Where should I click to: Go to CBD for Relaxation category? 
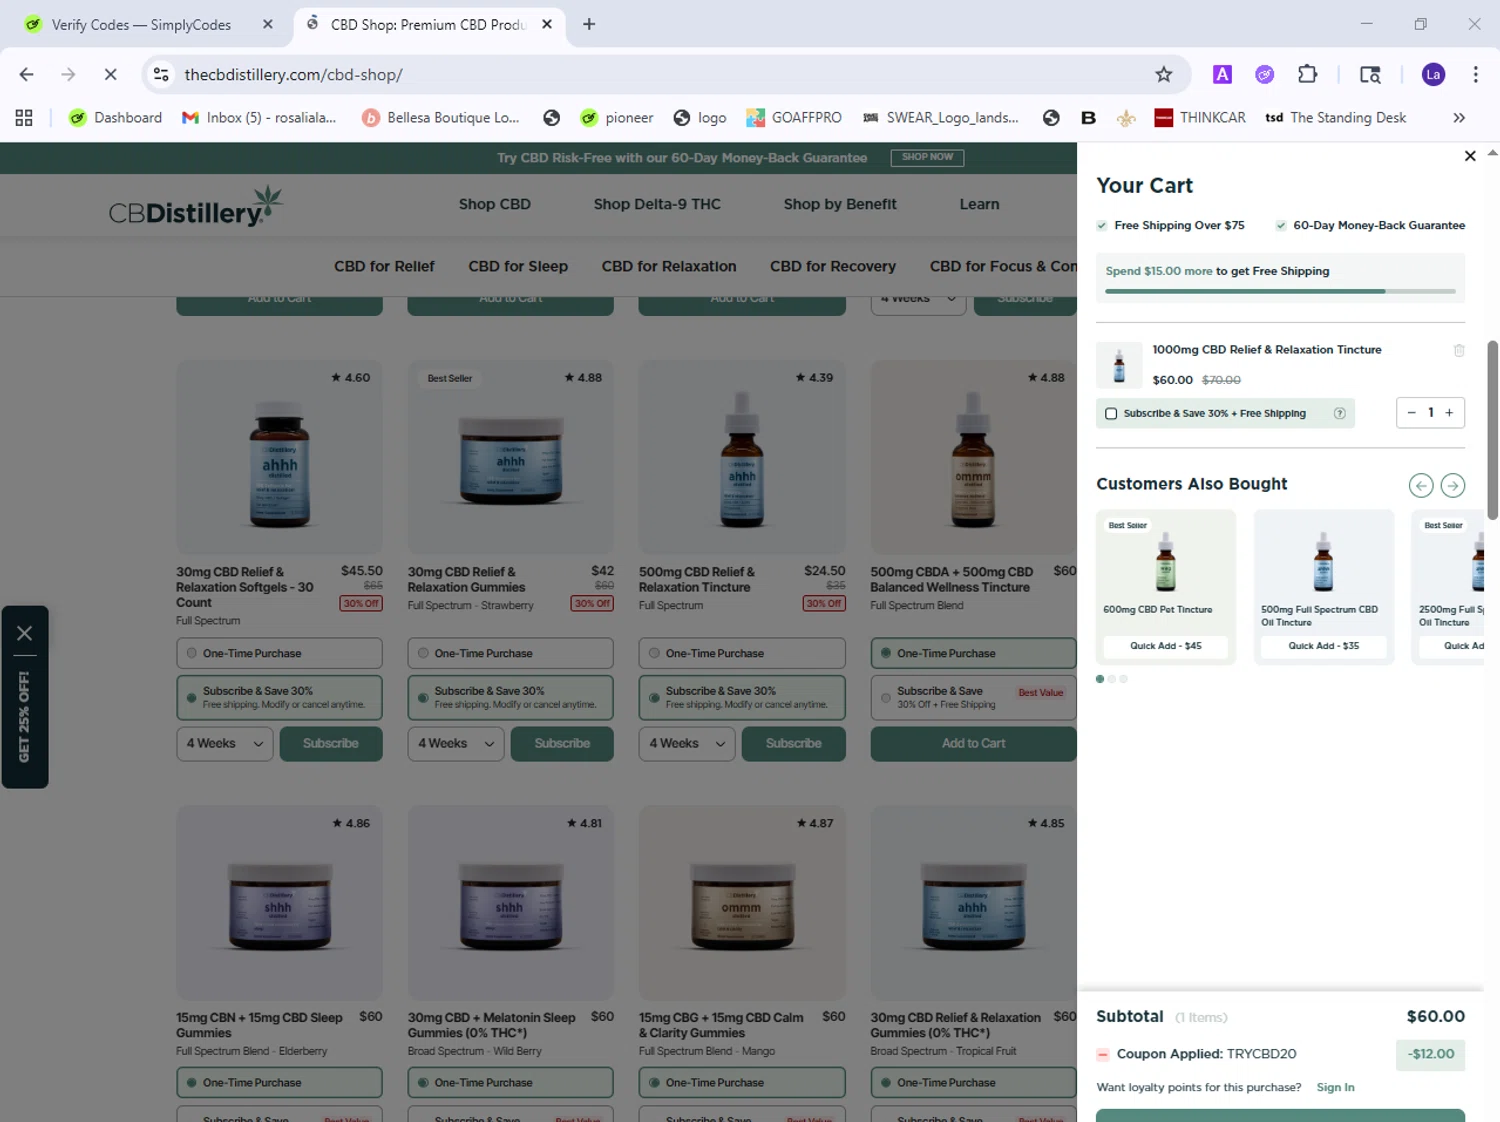(x=669, y=267)
